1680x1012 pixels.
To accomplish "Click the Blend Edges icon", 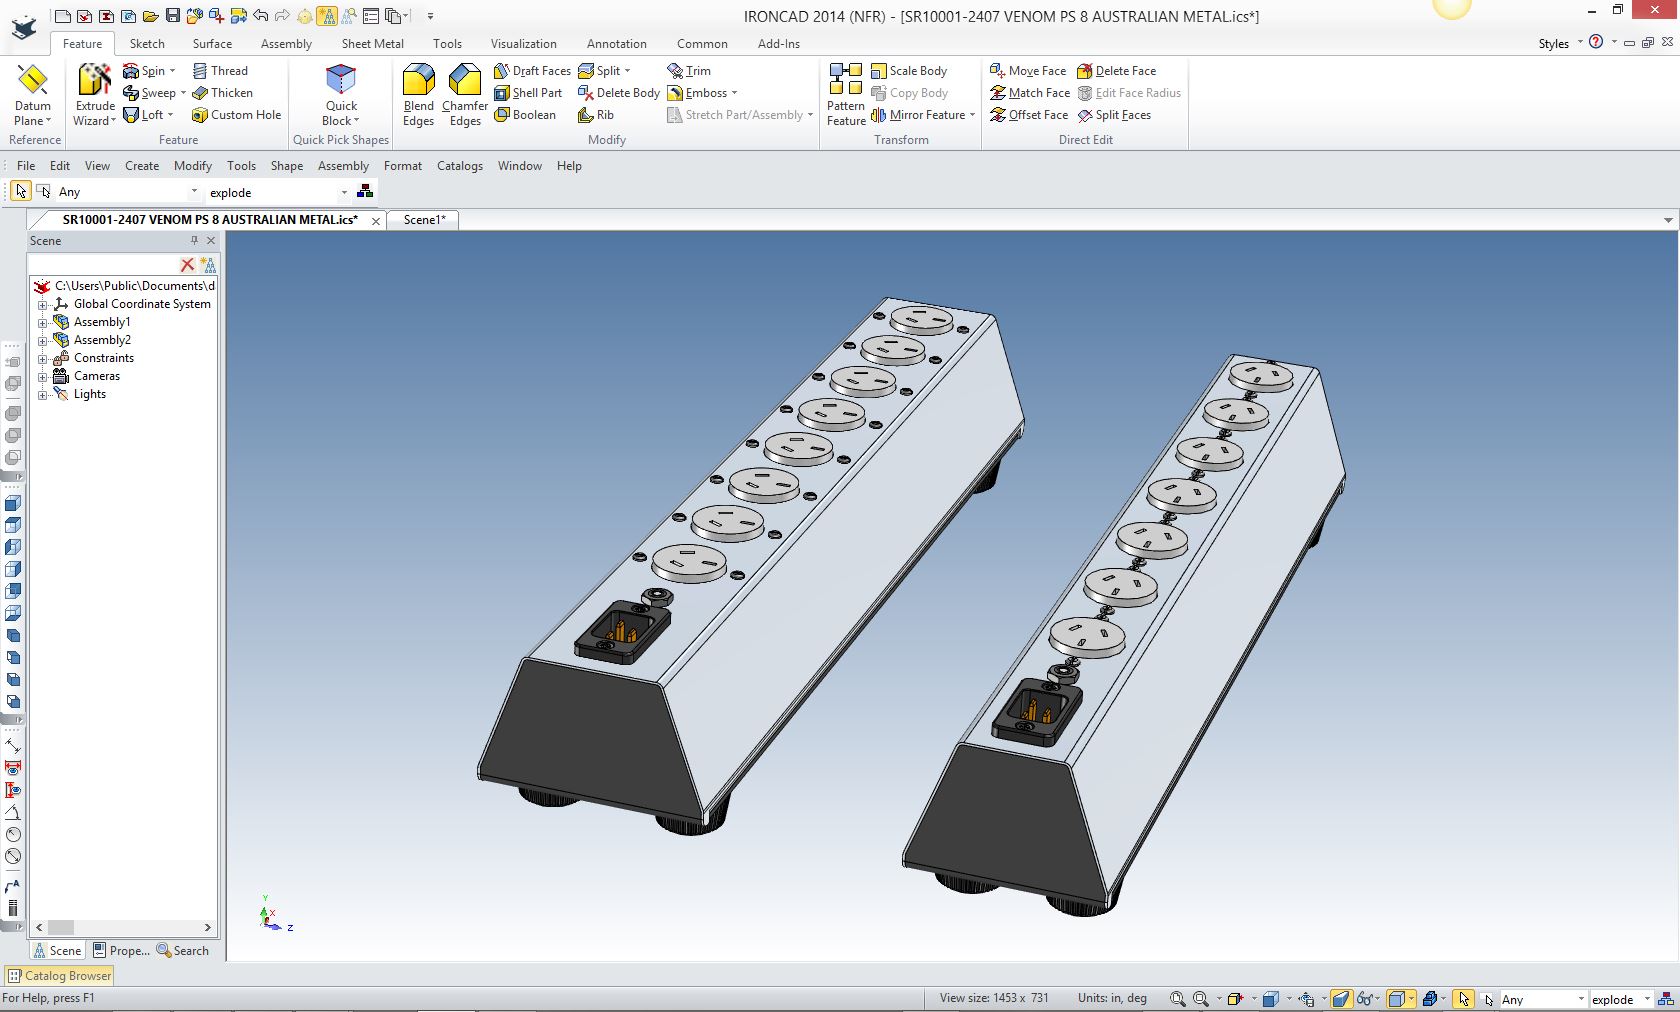I will pyautogui.click(x=418, y=95).
